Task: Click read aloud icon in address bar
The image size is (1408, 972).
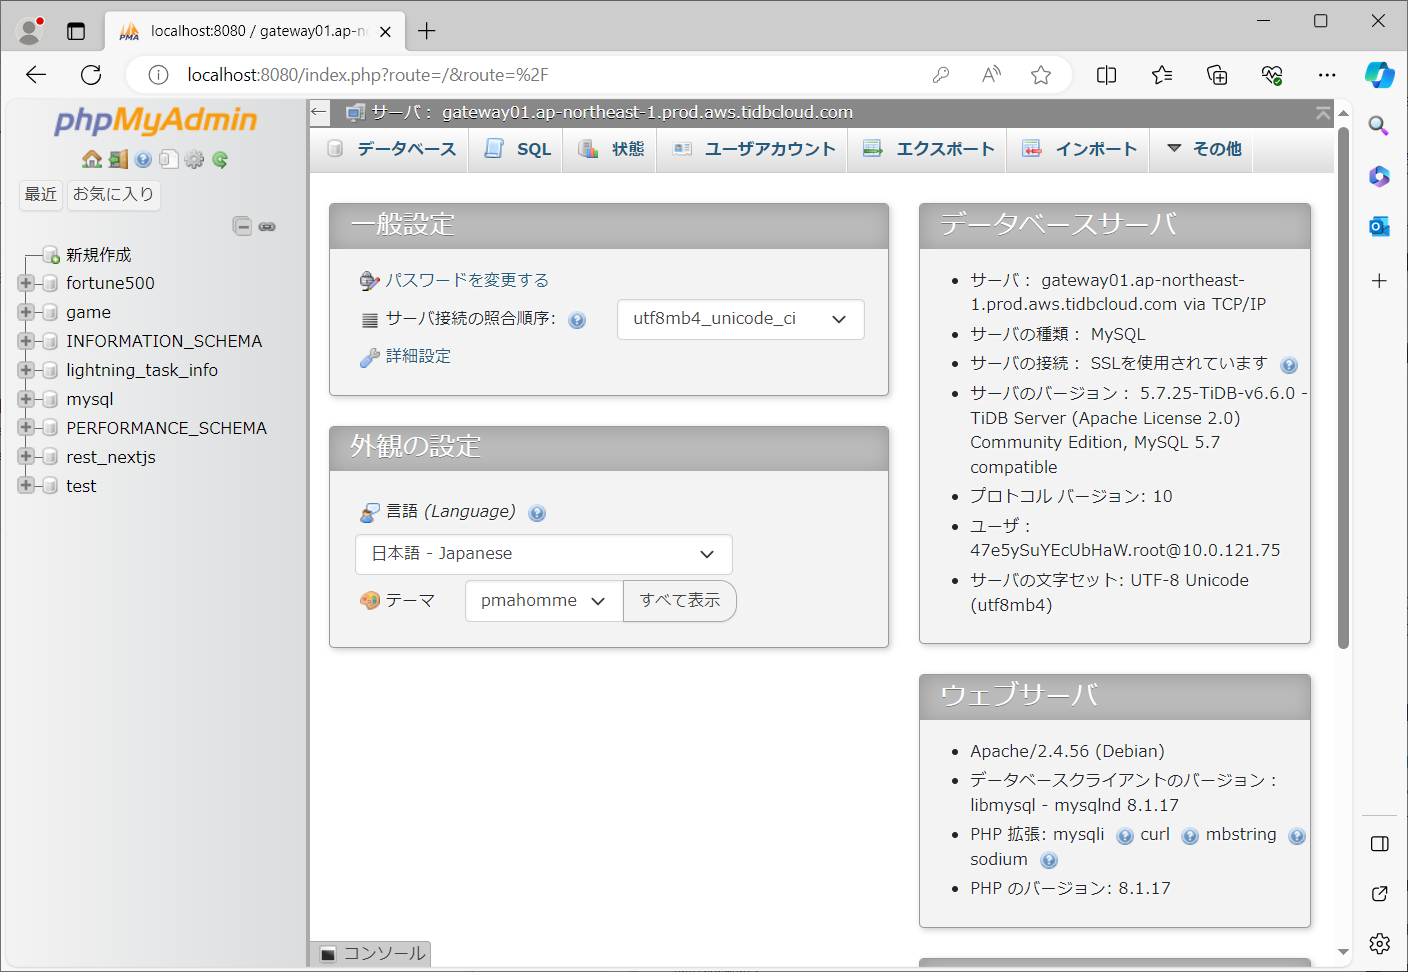Action: pos(991,75)
